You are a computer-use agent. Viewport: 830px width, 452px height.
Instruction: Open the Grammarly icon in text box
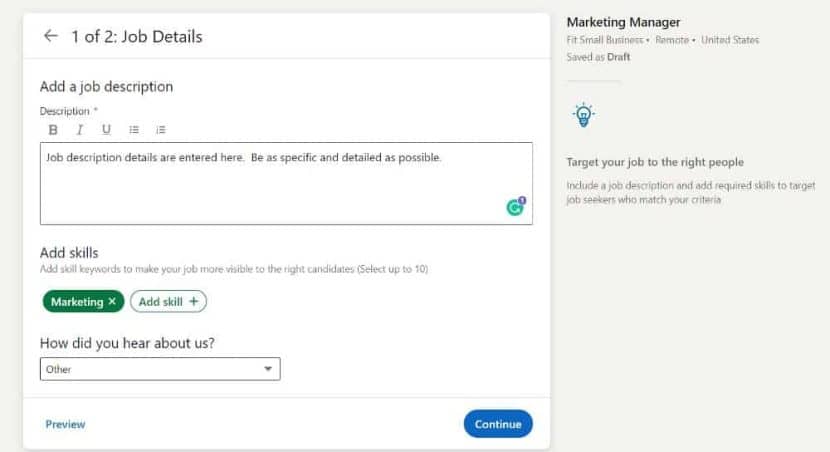pyautogui.click(x=515, y=207)
